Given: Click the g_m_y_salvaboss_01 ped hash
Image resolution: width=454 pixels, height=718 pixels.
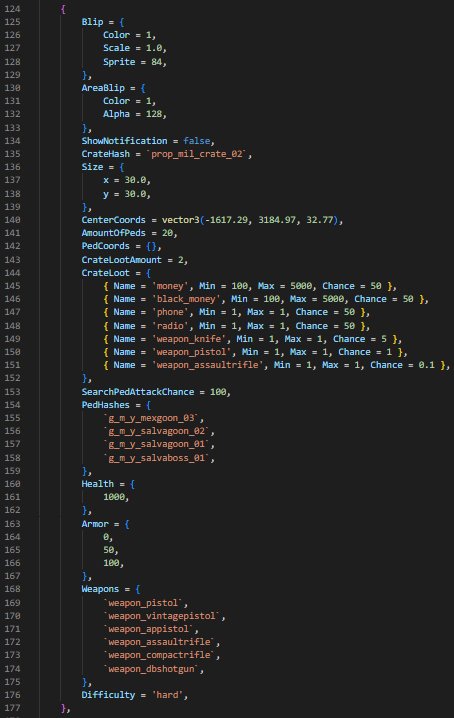Looking at the screenshot, I should [x=157, y=457].
